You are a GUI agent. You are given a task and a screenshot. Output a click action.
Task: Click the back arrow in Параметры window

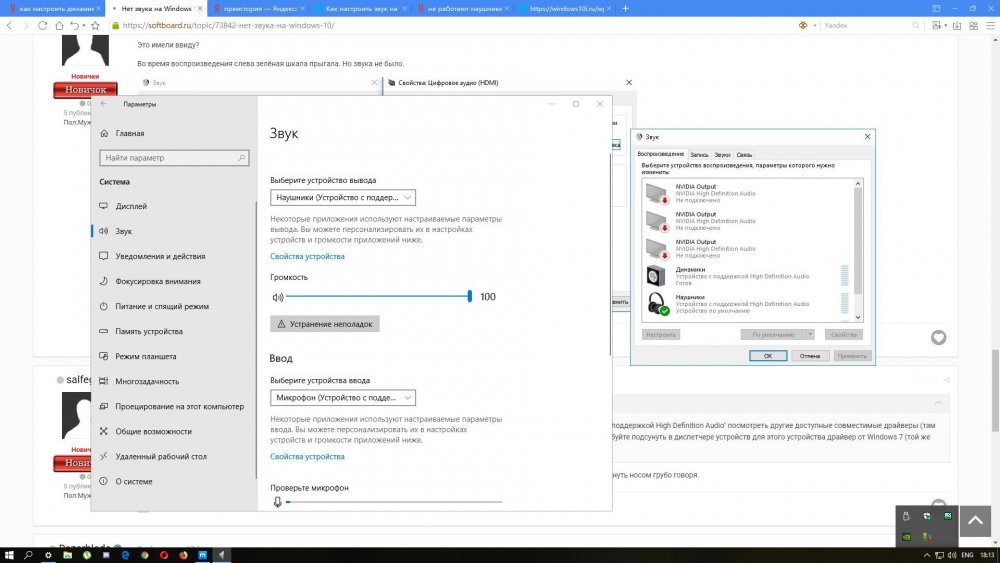pyautogui.click(x=103, y=104)
